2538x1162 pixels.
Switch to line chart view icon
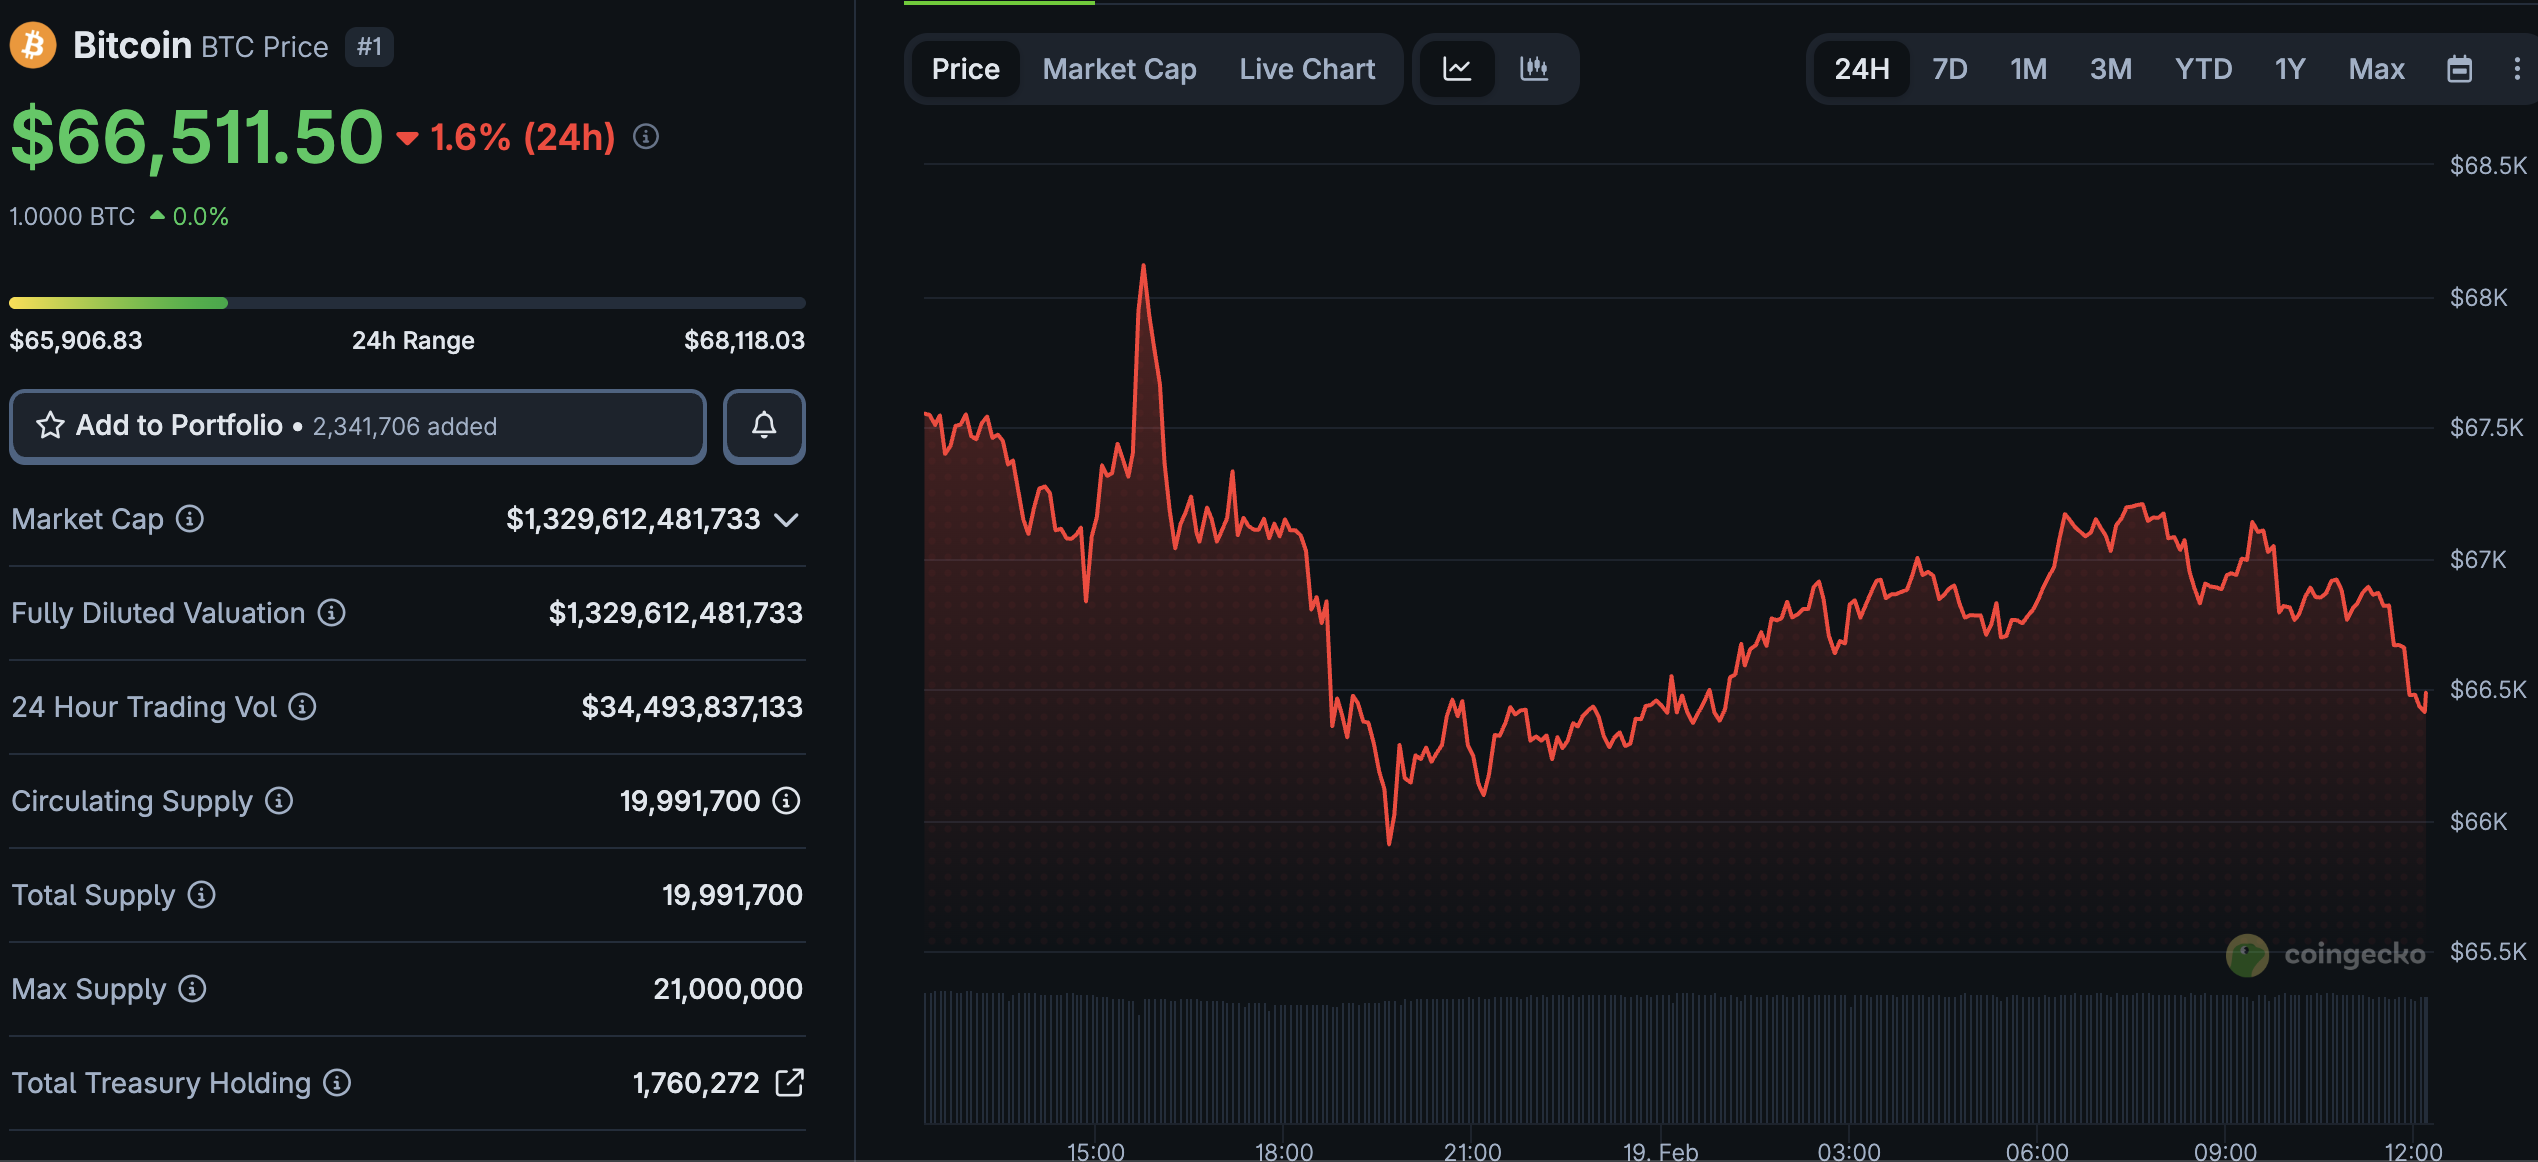point(1457,69)
